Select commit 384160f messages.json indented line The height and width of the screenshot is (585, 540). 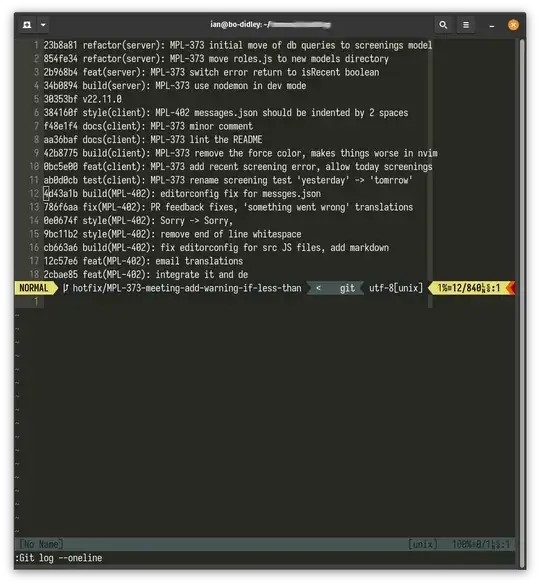226,113
